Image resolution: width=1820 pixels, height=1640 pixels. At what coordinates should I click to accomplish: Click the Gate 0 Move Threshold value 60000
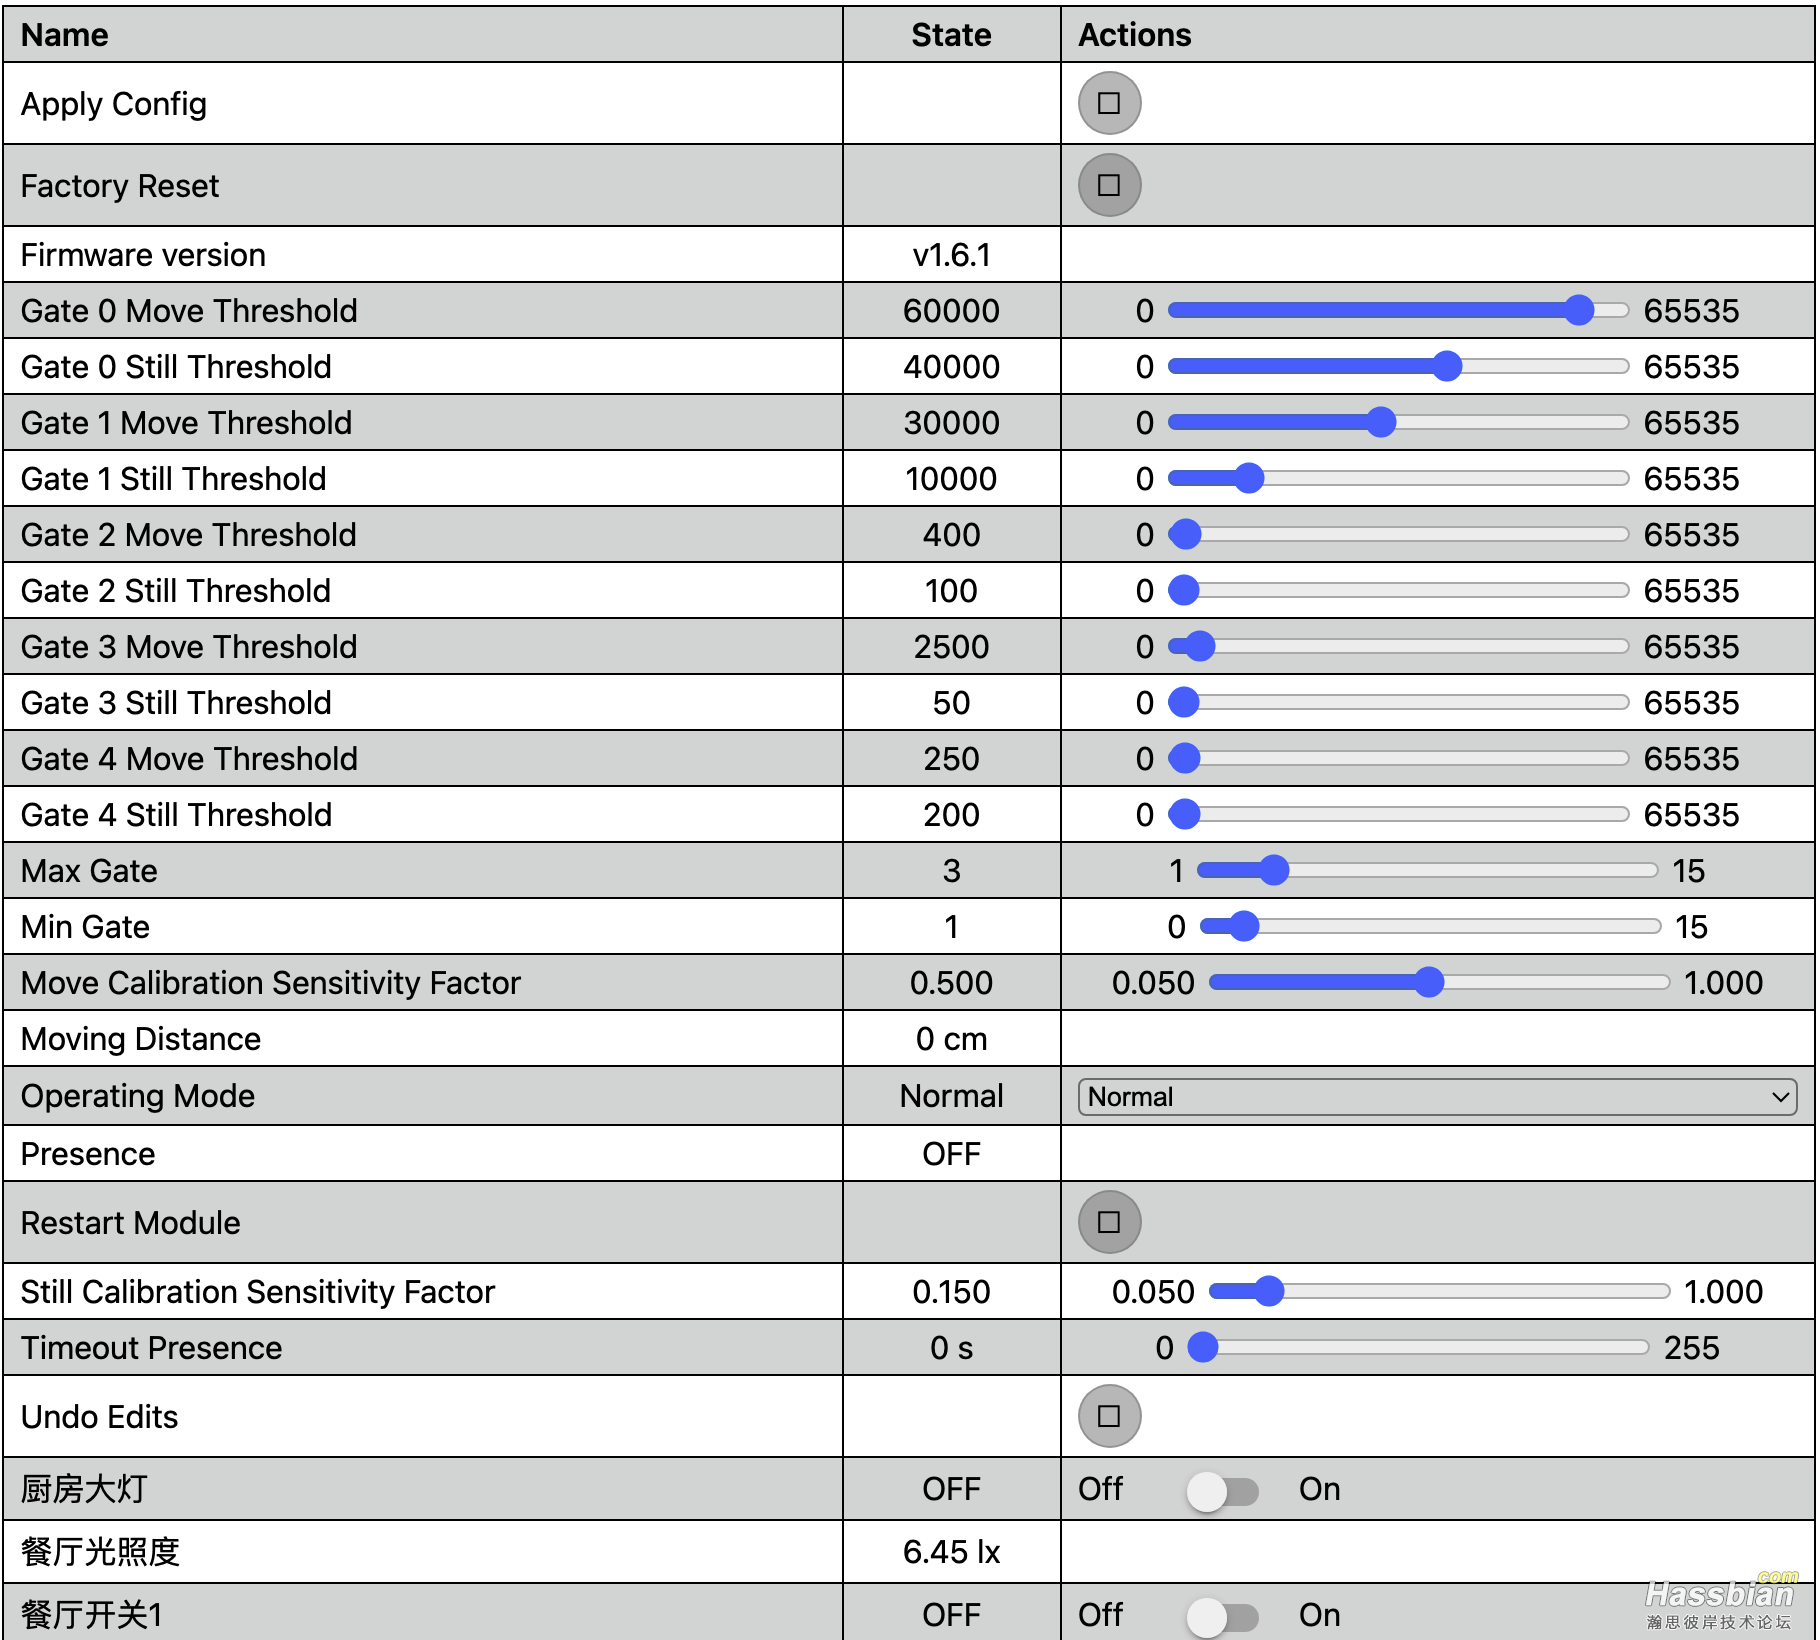[951, 311]
